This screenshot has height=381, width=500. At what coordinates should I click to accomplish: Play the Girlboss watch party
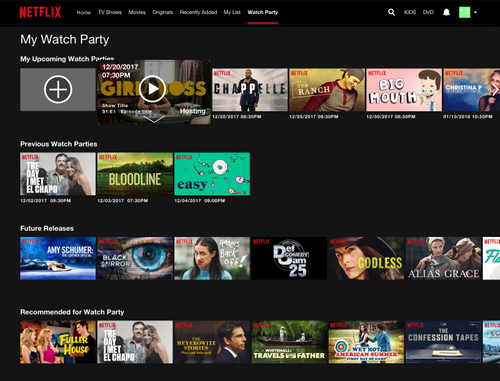pyautogui.click(x=152, y=89)
